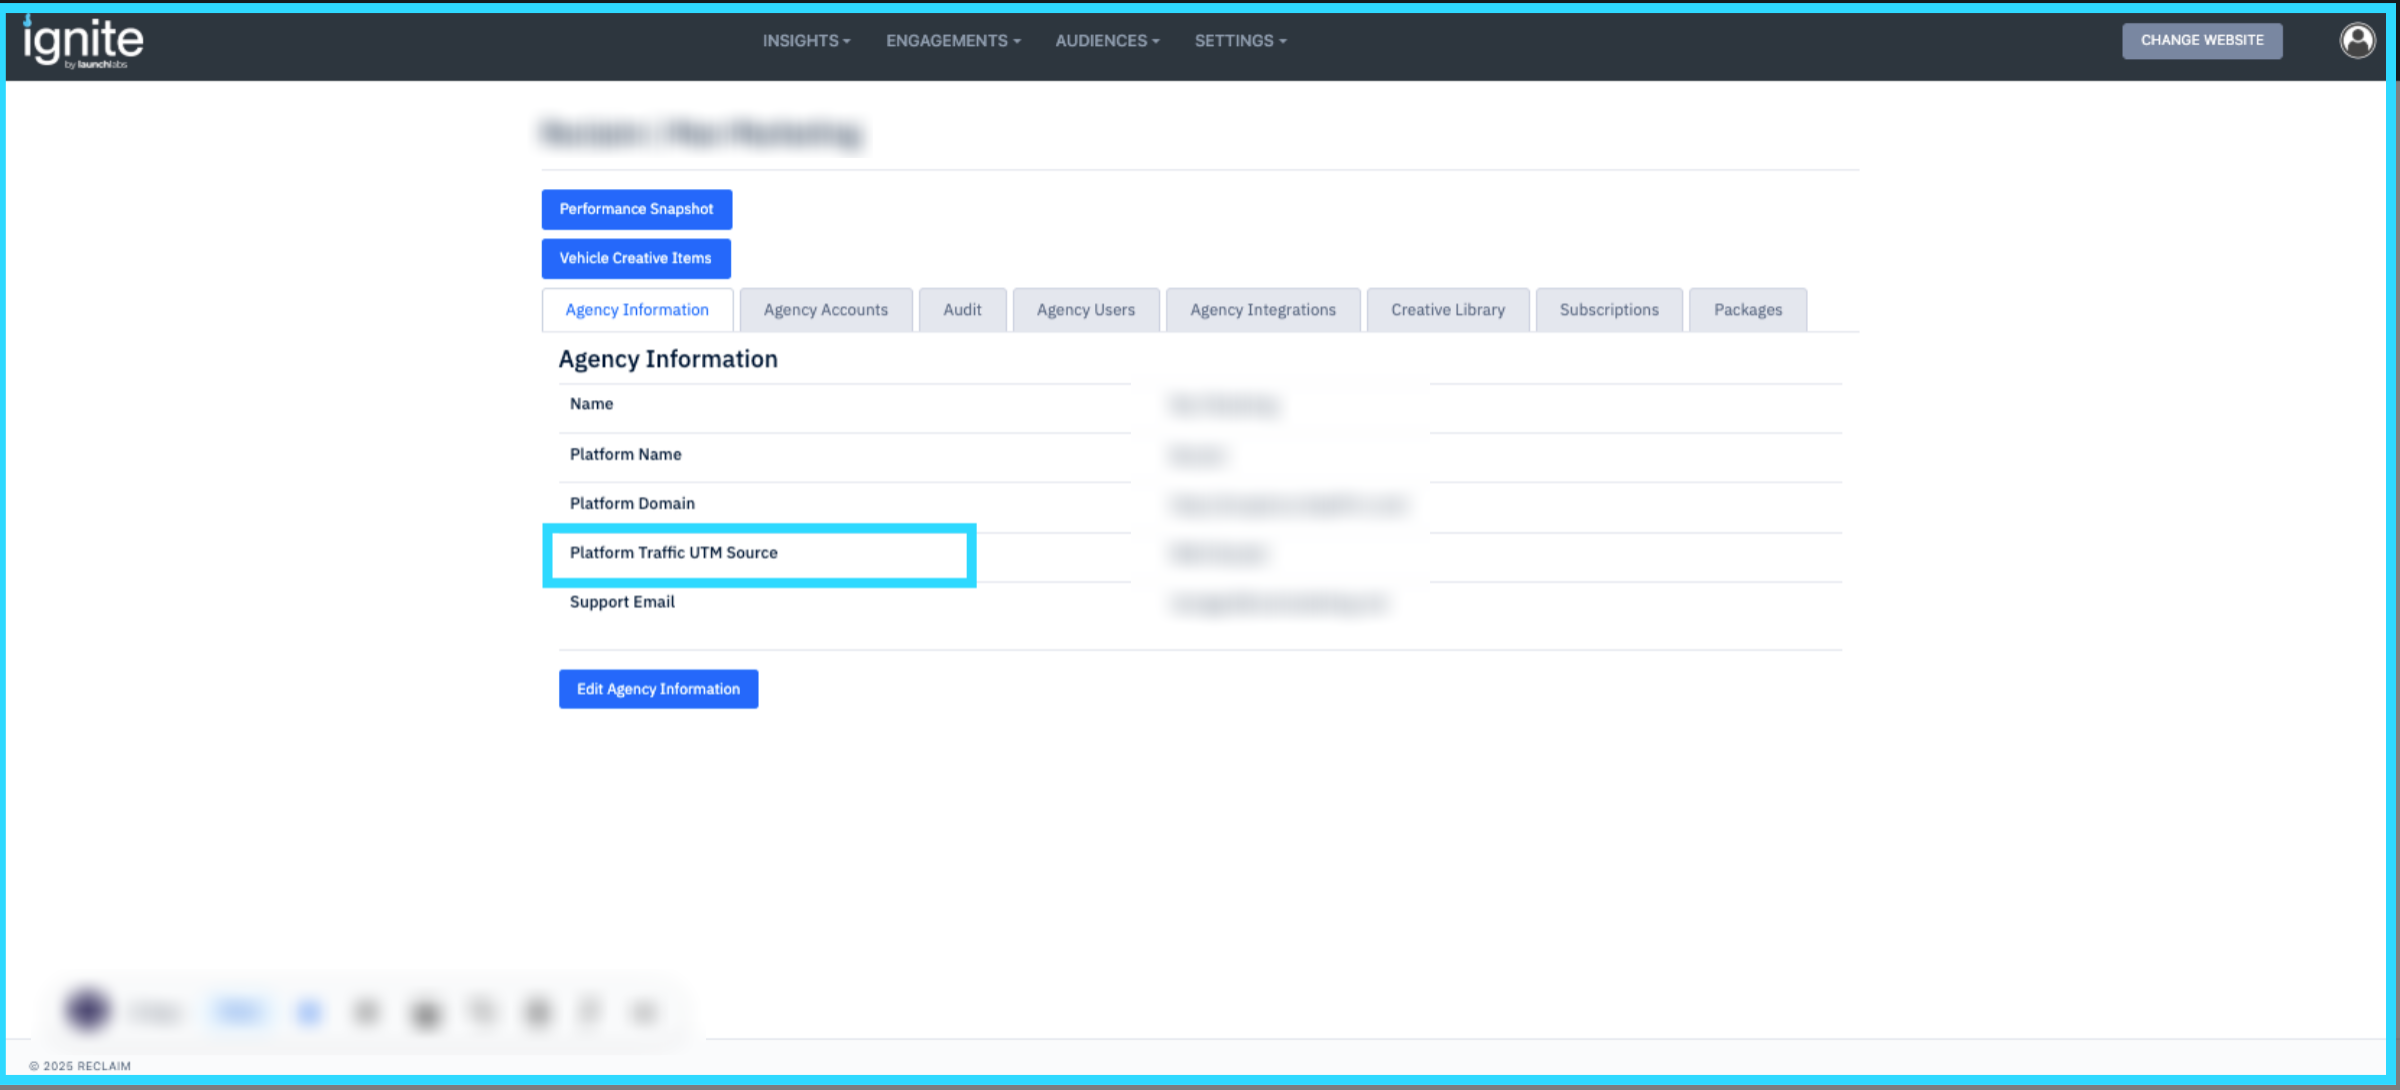Open the Performance Snapshot button

[x=636, y=209]
